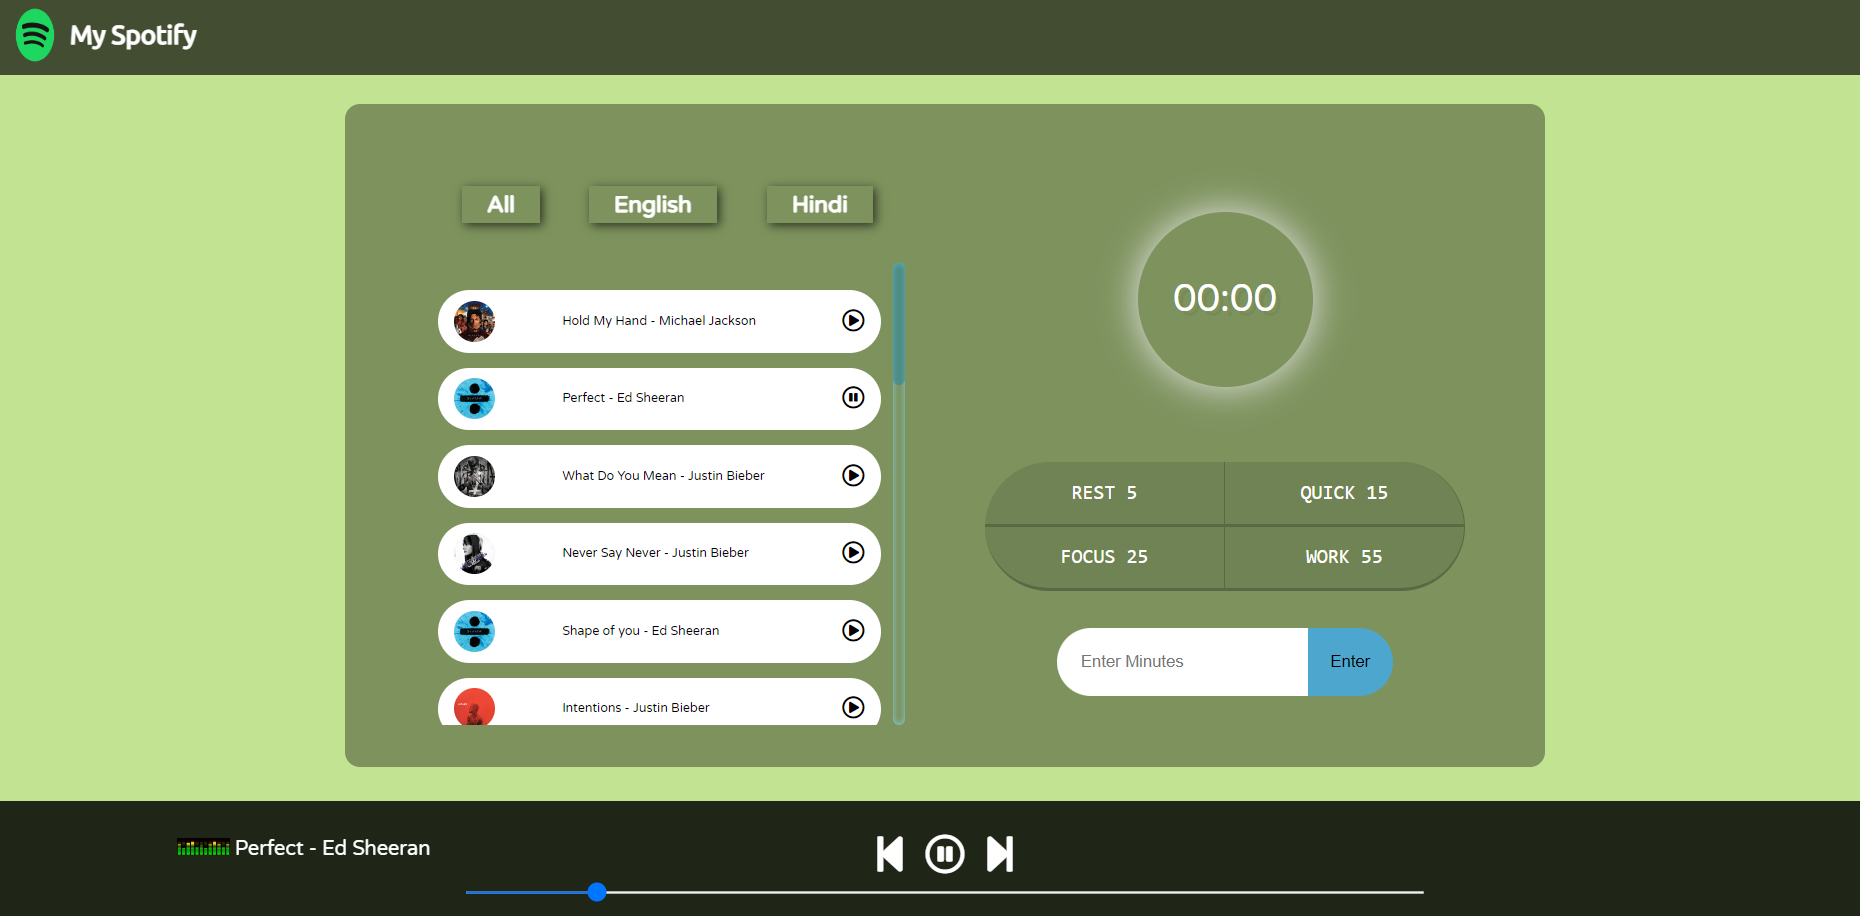The width and height of the screenshot is (1860, 916).
Task: Play What Do You Mean track
Action: pyautogui.click(x=853, y=475)
